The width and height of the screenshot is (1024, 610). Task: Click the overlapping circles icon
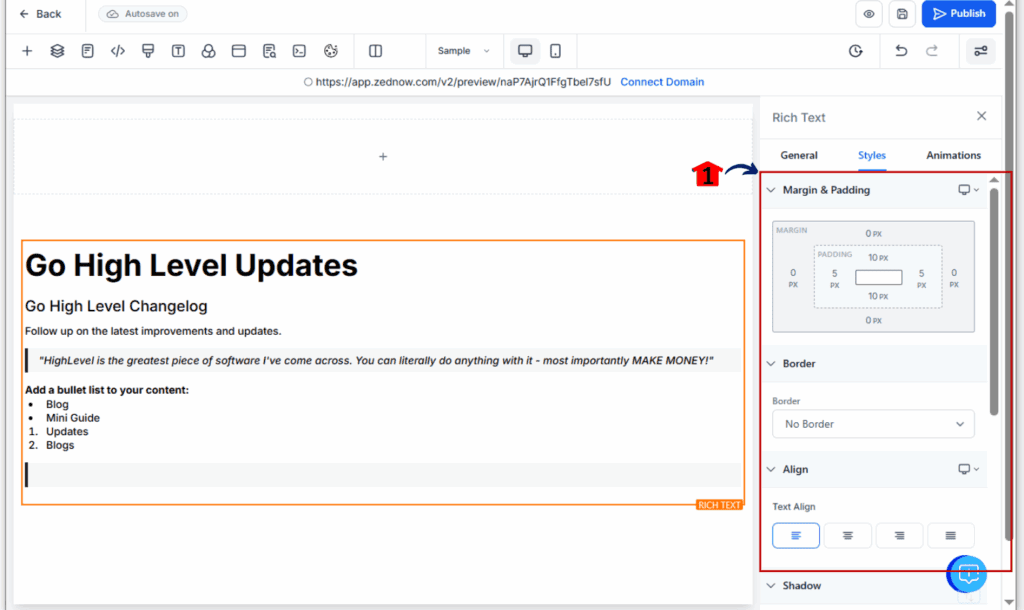(x=208, y=51)
